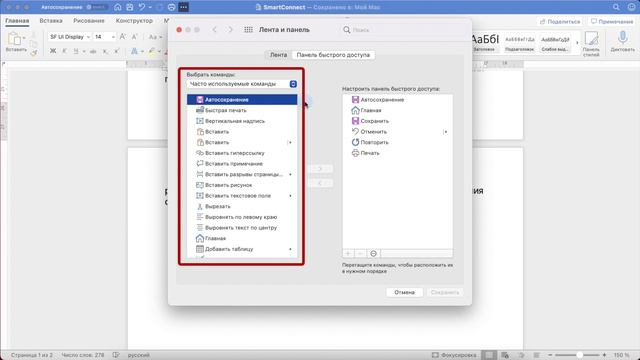Screen dimensions: 640x360
Task: Click the forward arrow in Лента и панель dialog
Action: pos(230,30)
